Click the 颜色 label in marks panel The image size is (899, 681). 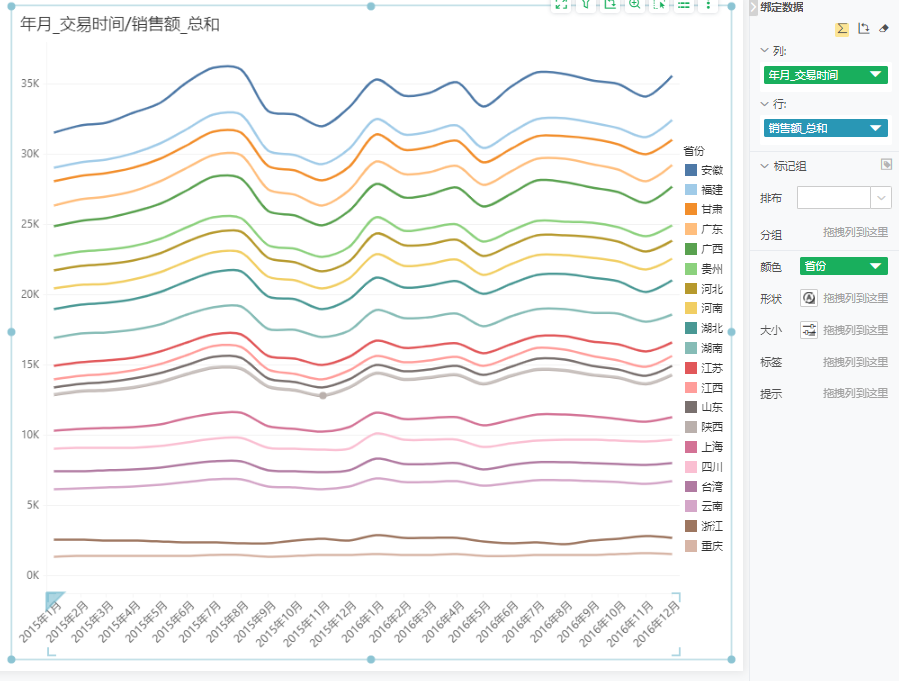coord(771,267)
